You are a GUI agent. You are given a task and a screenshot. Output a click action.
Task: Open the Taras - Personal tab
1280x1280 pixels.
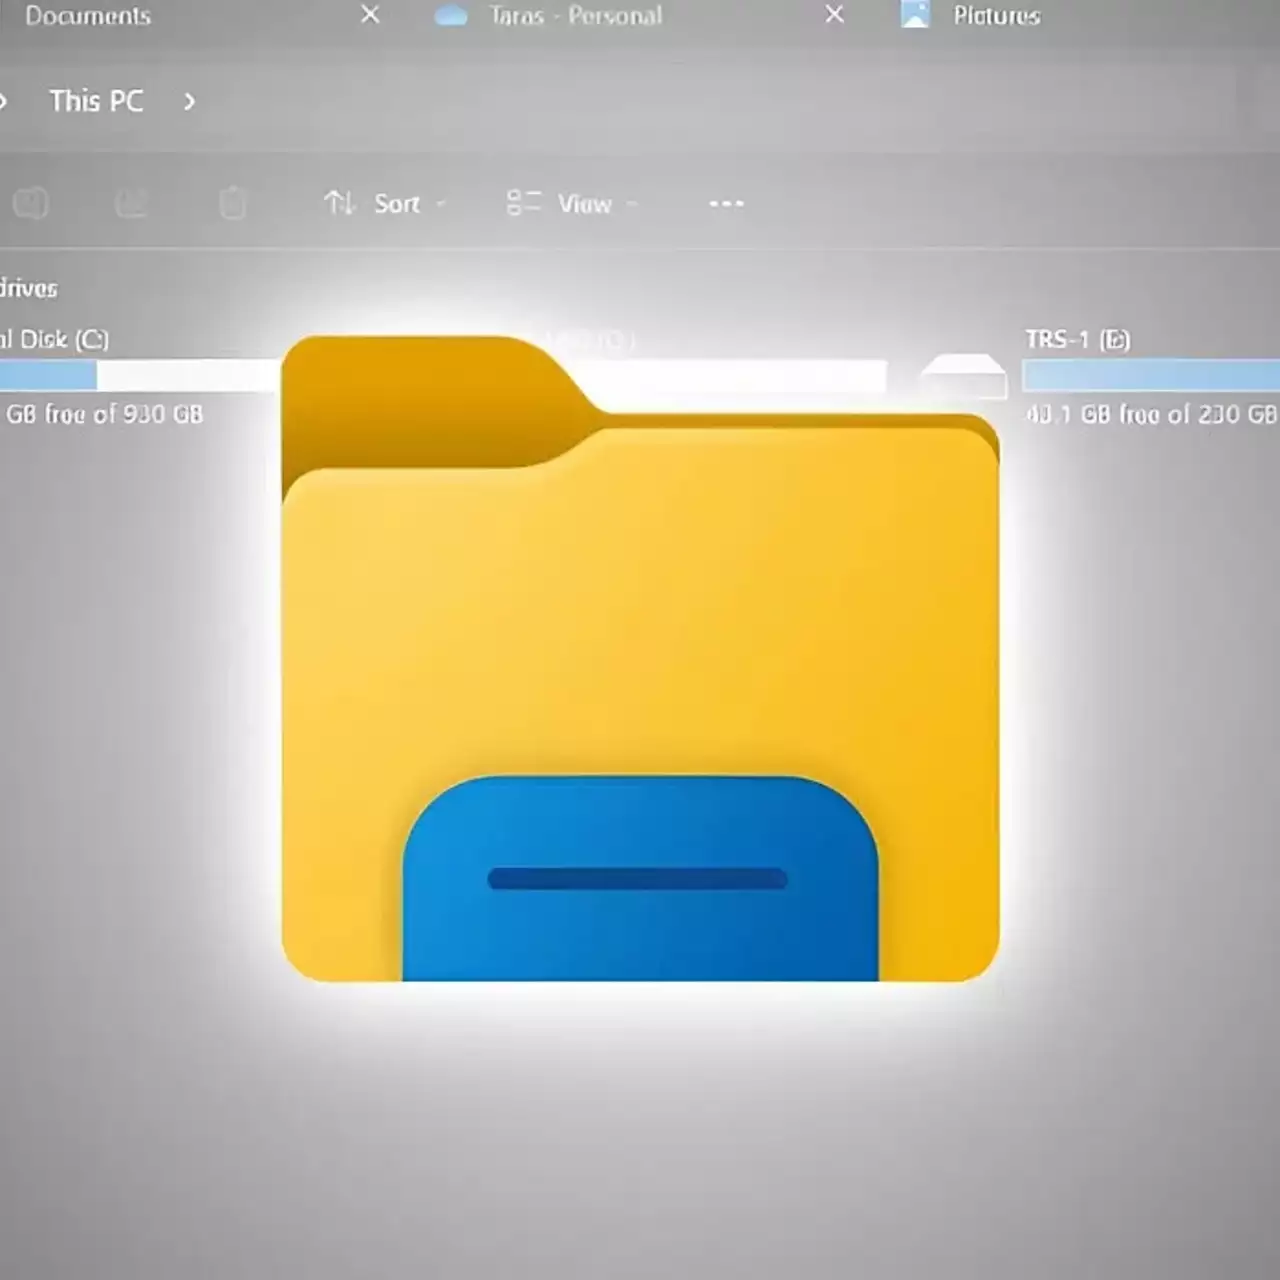pos(575,16)
